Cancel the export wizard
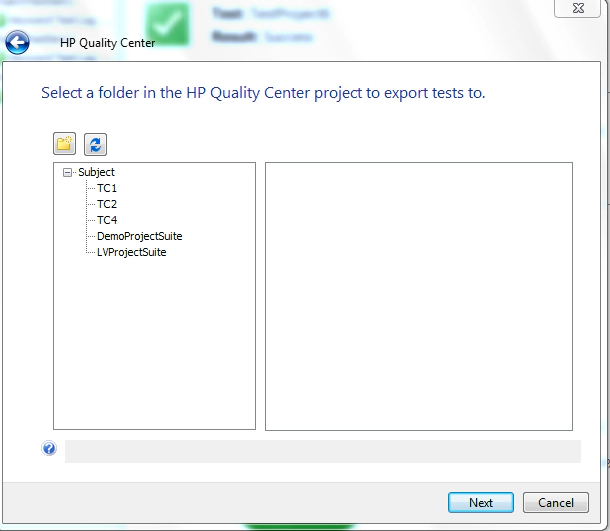Image resolution: width=610 pixels, height=531 pixels. point(555,502)
